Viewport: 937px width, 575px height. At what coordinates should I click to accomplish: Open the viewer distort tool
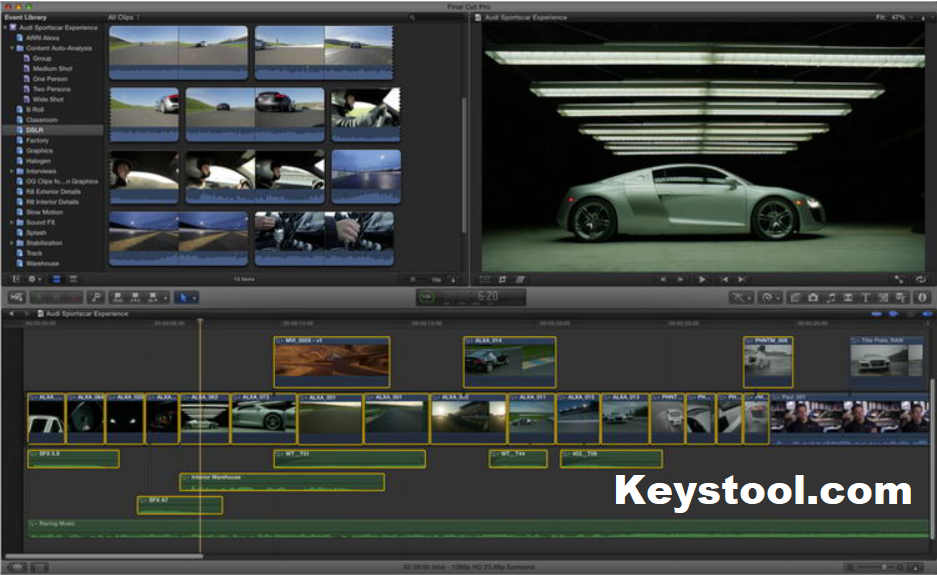coord(520,279)
